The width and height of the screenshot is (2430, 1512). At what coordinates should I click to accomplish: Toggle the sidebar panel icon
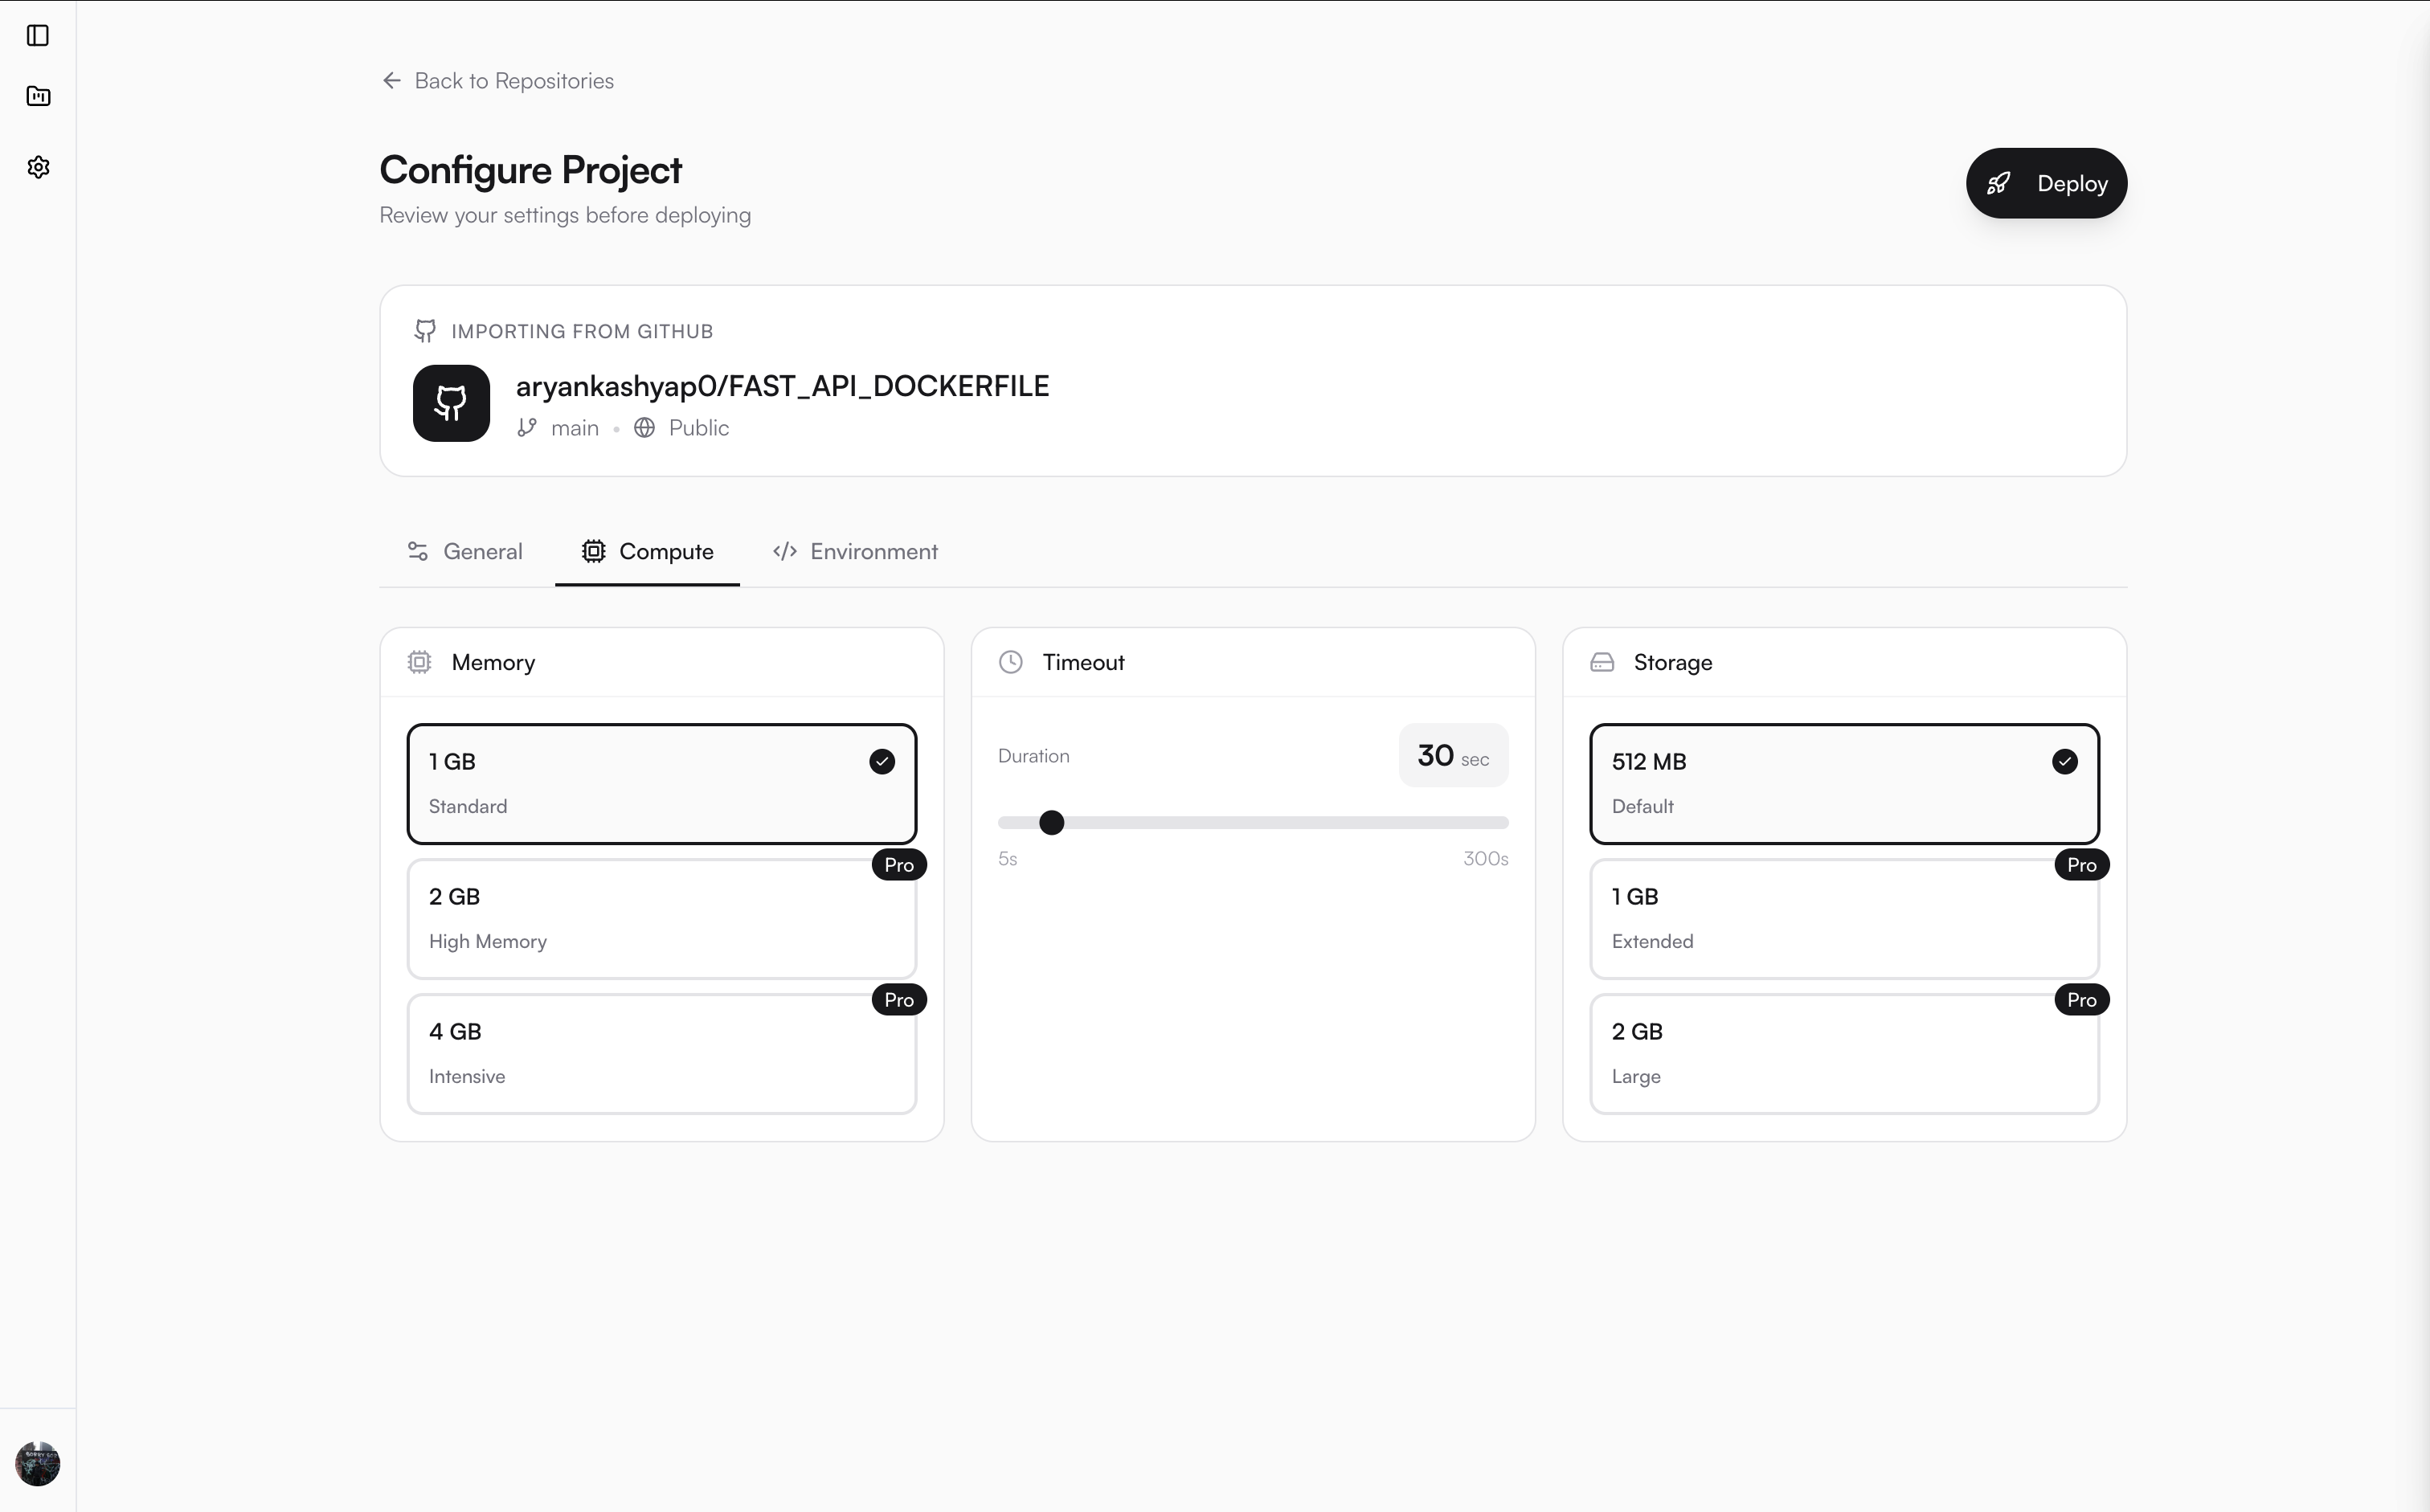tap(38, 37)
